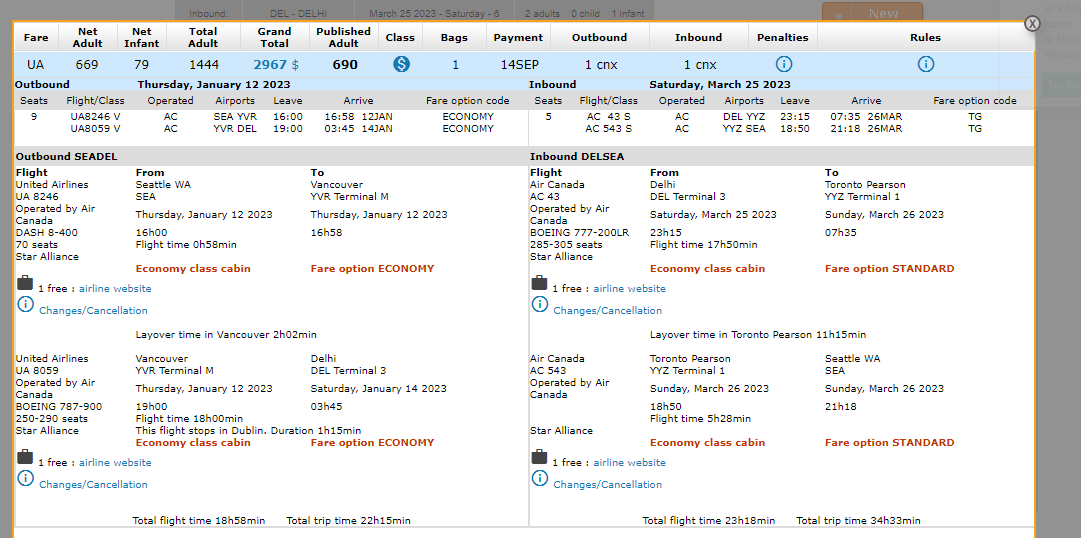This screenshot has width=1081, height=538.
Task: Click info icon beside UA 8246 Changes/Cancellation
Action: click(x=25, y=306)
